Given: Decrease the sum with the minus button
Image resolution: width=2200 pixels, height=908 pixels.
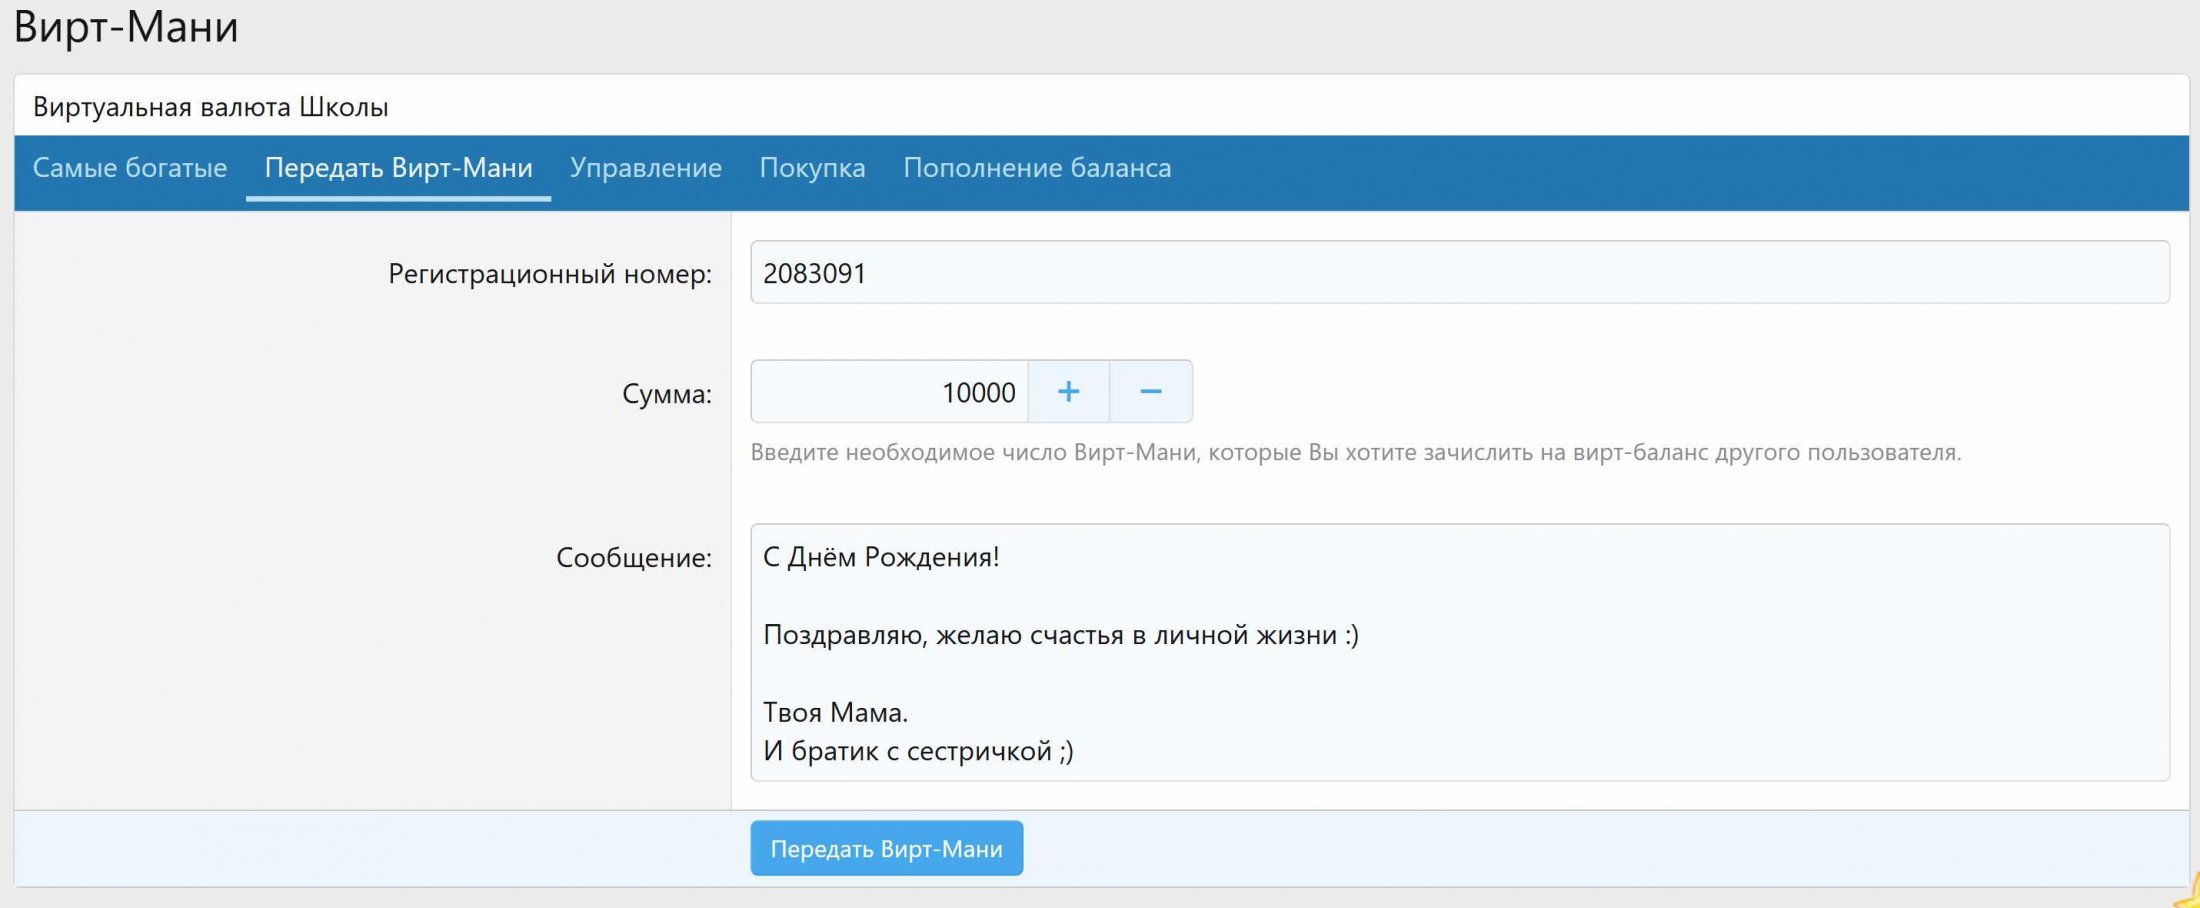Looking at the screenshot, I should 1151,391.
